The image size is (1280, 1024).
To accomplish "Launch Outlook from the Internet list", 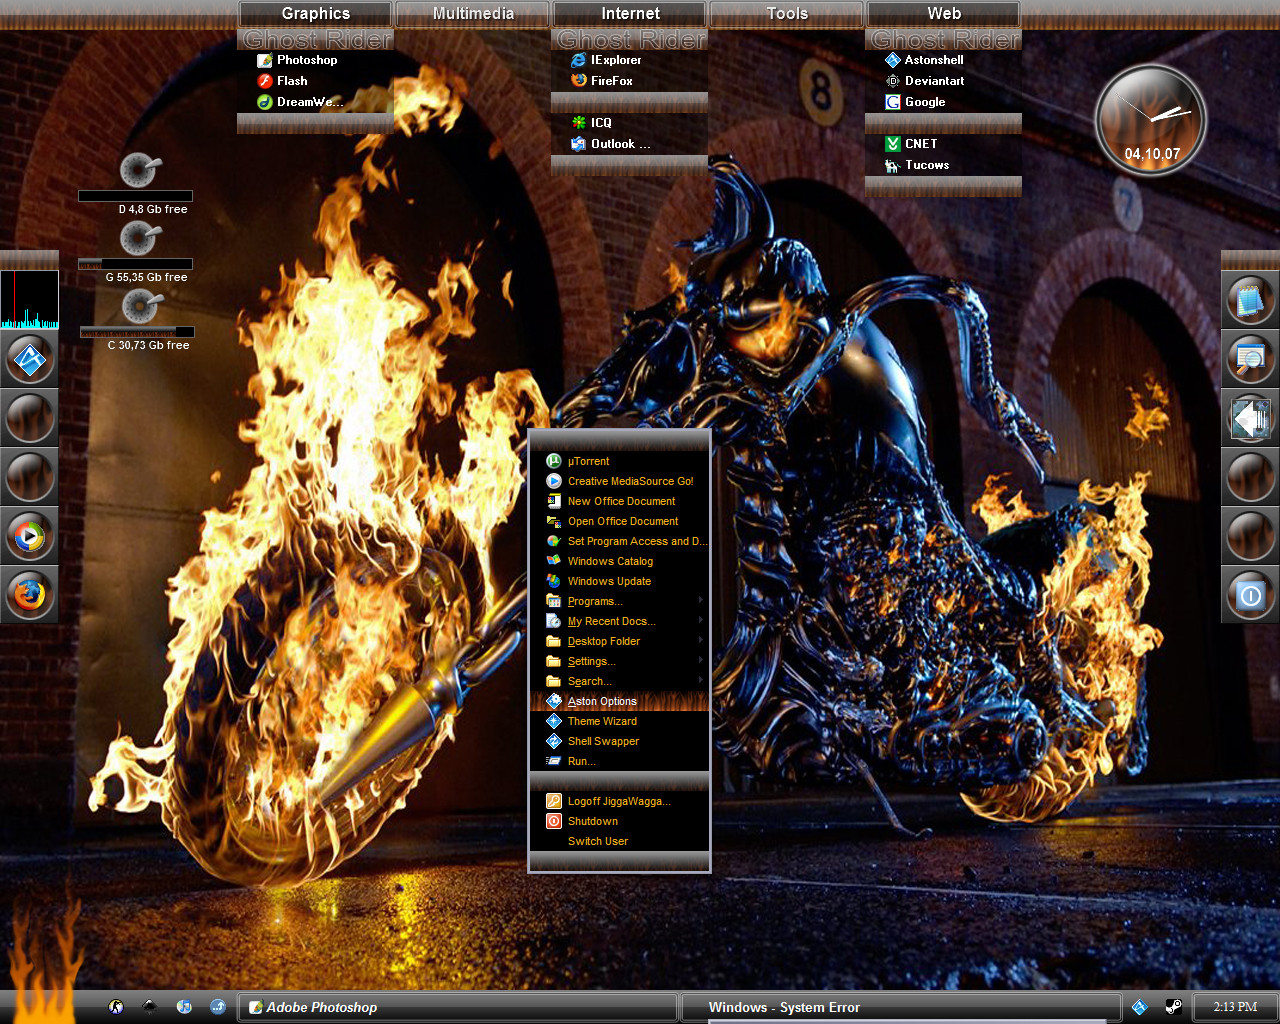I will pyautogui.click(x=610, y=144).
